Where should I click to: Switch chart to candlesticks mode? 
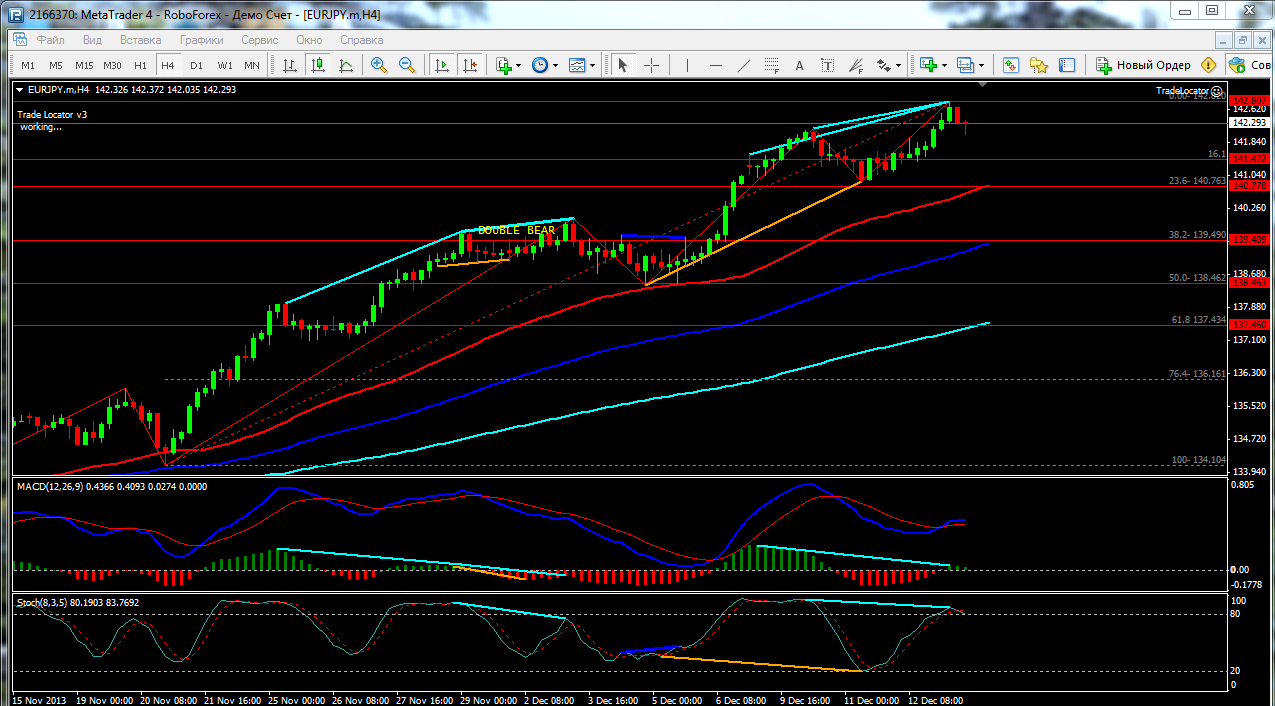pos(318,65)
